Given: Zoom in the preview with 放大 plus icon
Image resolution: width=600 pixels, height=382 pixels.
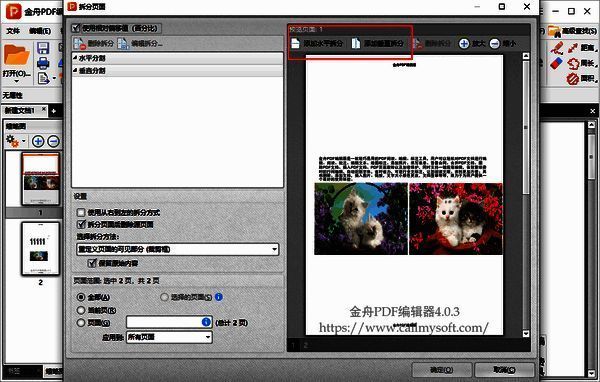Looking at the screenshot, I should (x=464, y=44).
